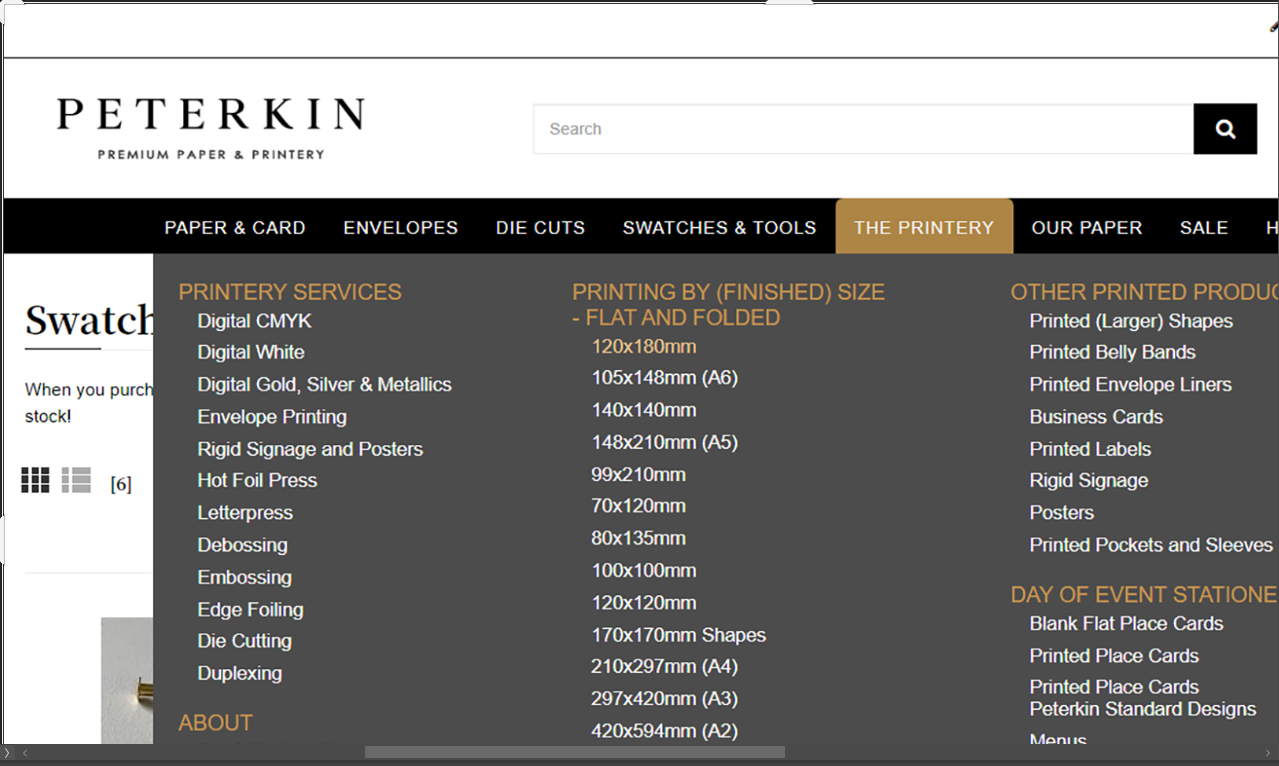Select Swatches & Tools in the navigation bar
Screen dimensions: 1279x766
[719, 228]
